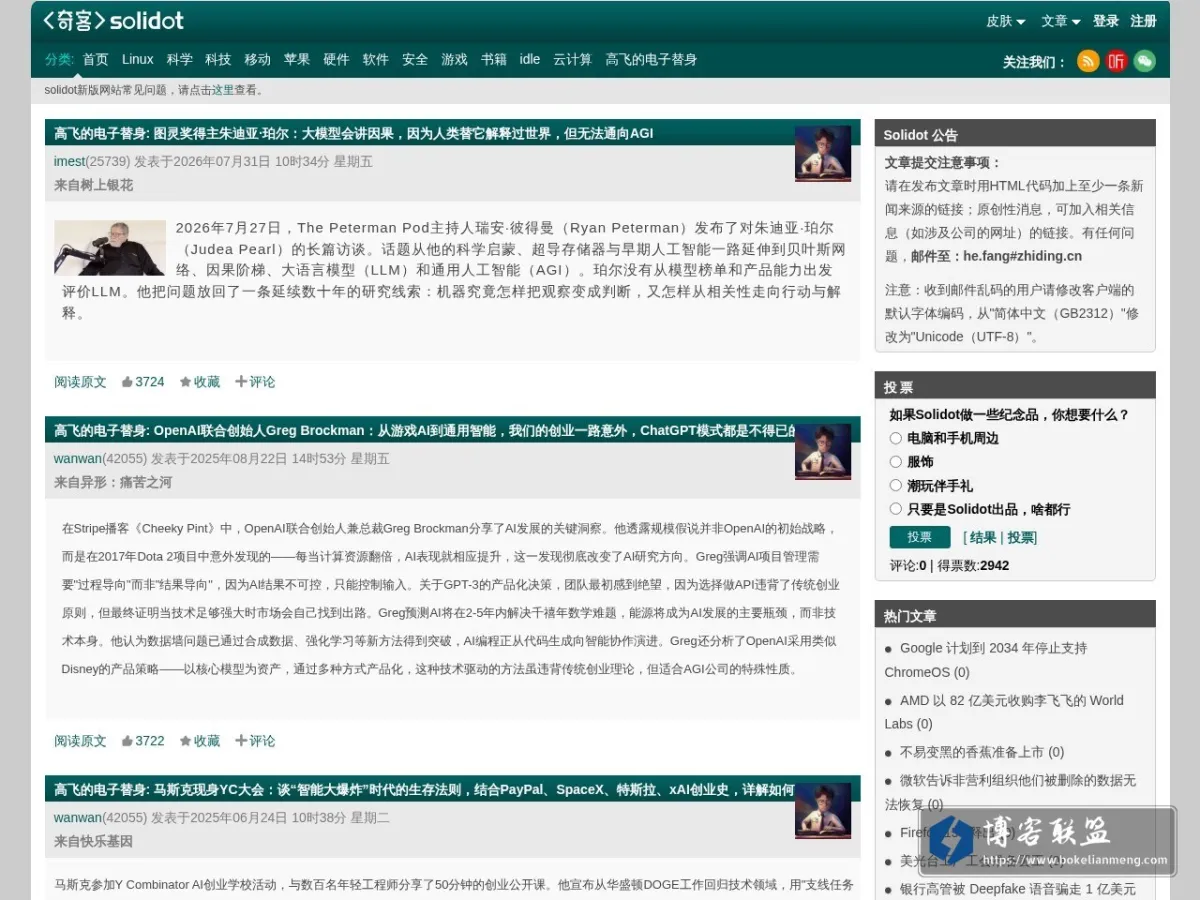Open the 文章 dropdown
1200x900 pixels.
click(x=1061, y=21)
